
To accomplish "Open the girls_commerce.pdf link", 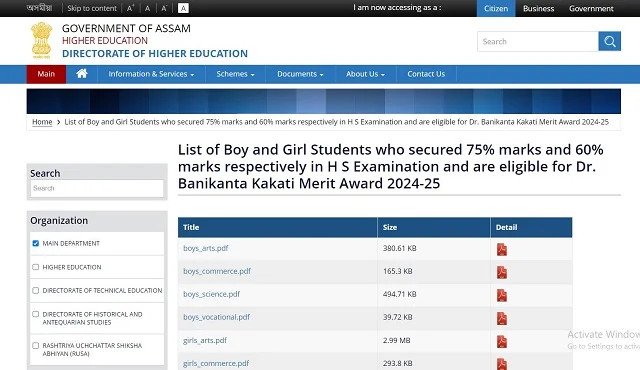I will pos(216,363).
